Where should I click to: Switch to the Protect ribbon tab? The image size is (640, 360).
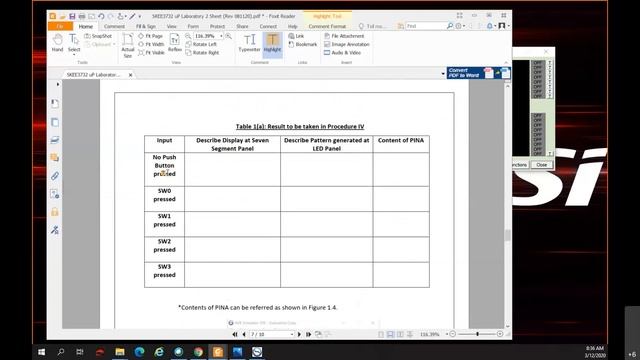coord(217,26)
